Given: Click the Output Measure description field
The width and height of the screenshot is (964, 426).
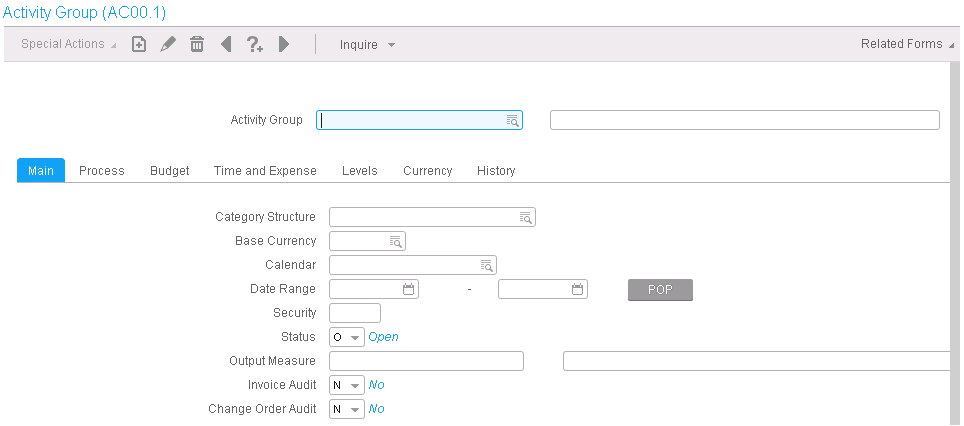Looking at the screenshot, I should coord(757,361).
